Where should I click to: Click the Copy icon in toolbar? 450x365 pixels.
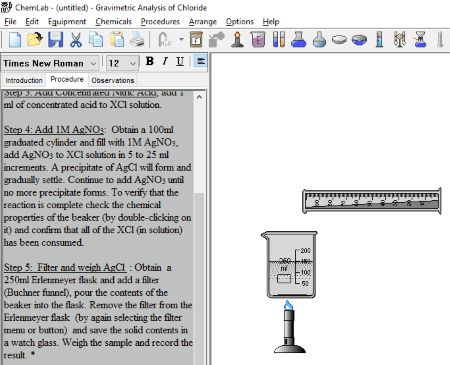click(x=96, y=40)
